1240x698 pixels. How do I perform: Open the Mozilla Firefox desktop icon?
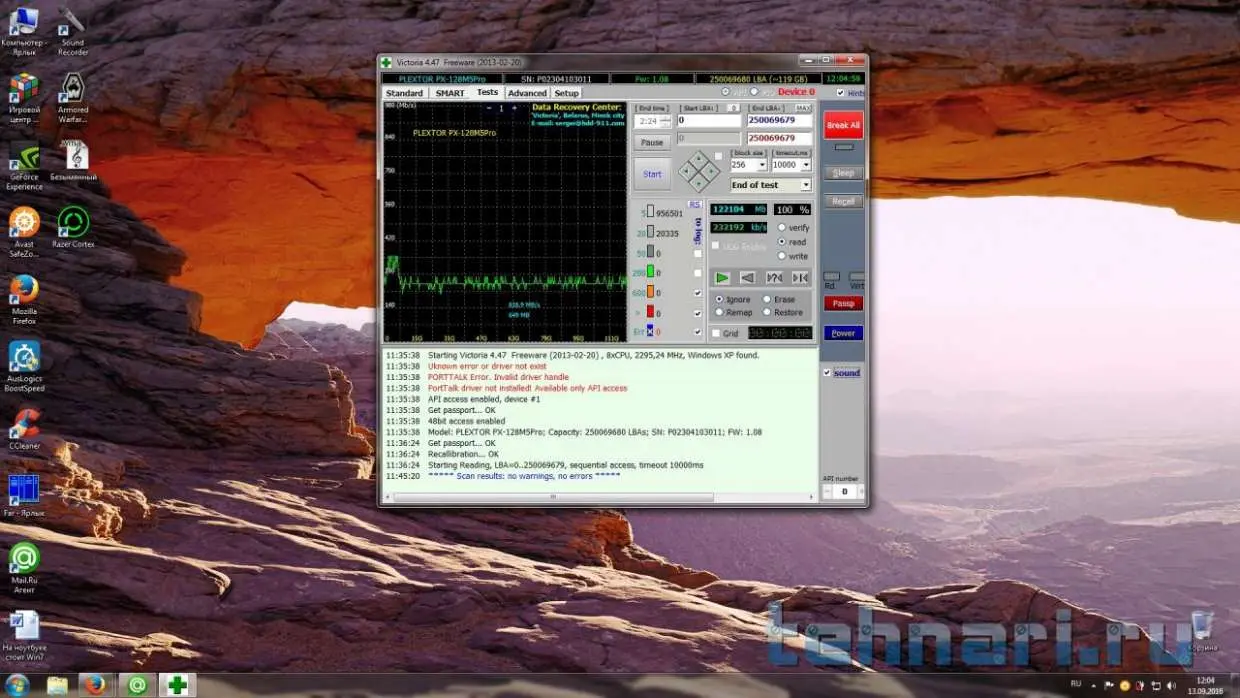(x=24, y=299)
